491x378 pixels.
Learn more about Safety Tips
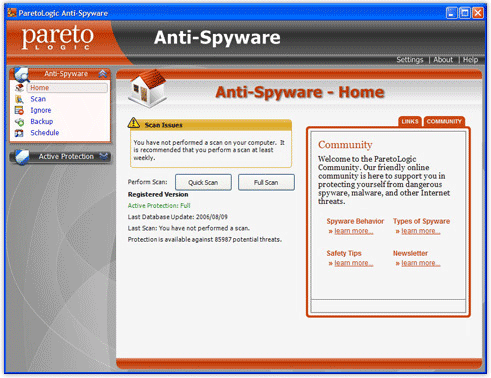pyautogui.click(x=354, y=263)
